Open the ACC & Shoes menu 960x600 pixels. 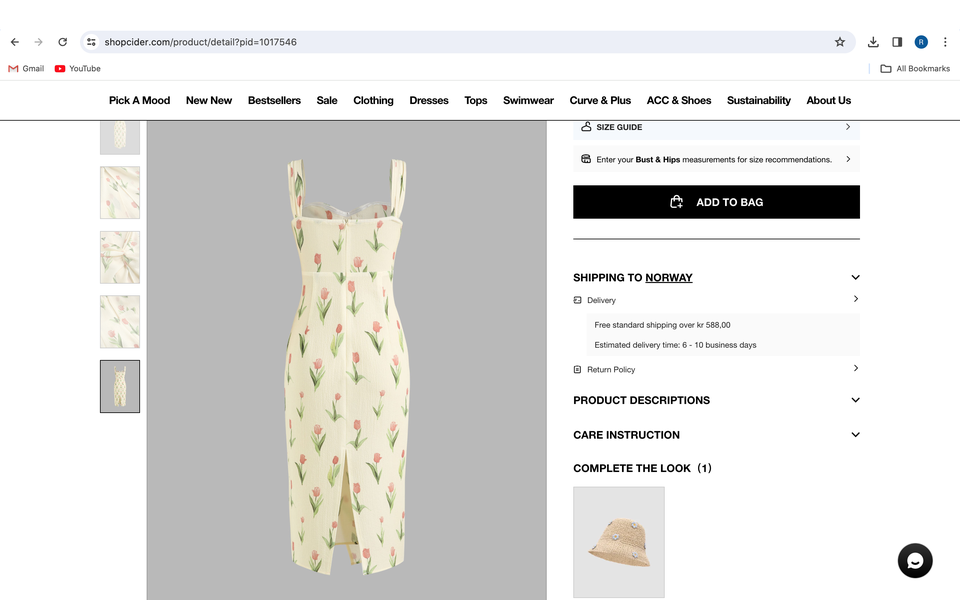point(679,100)
